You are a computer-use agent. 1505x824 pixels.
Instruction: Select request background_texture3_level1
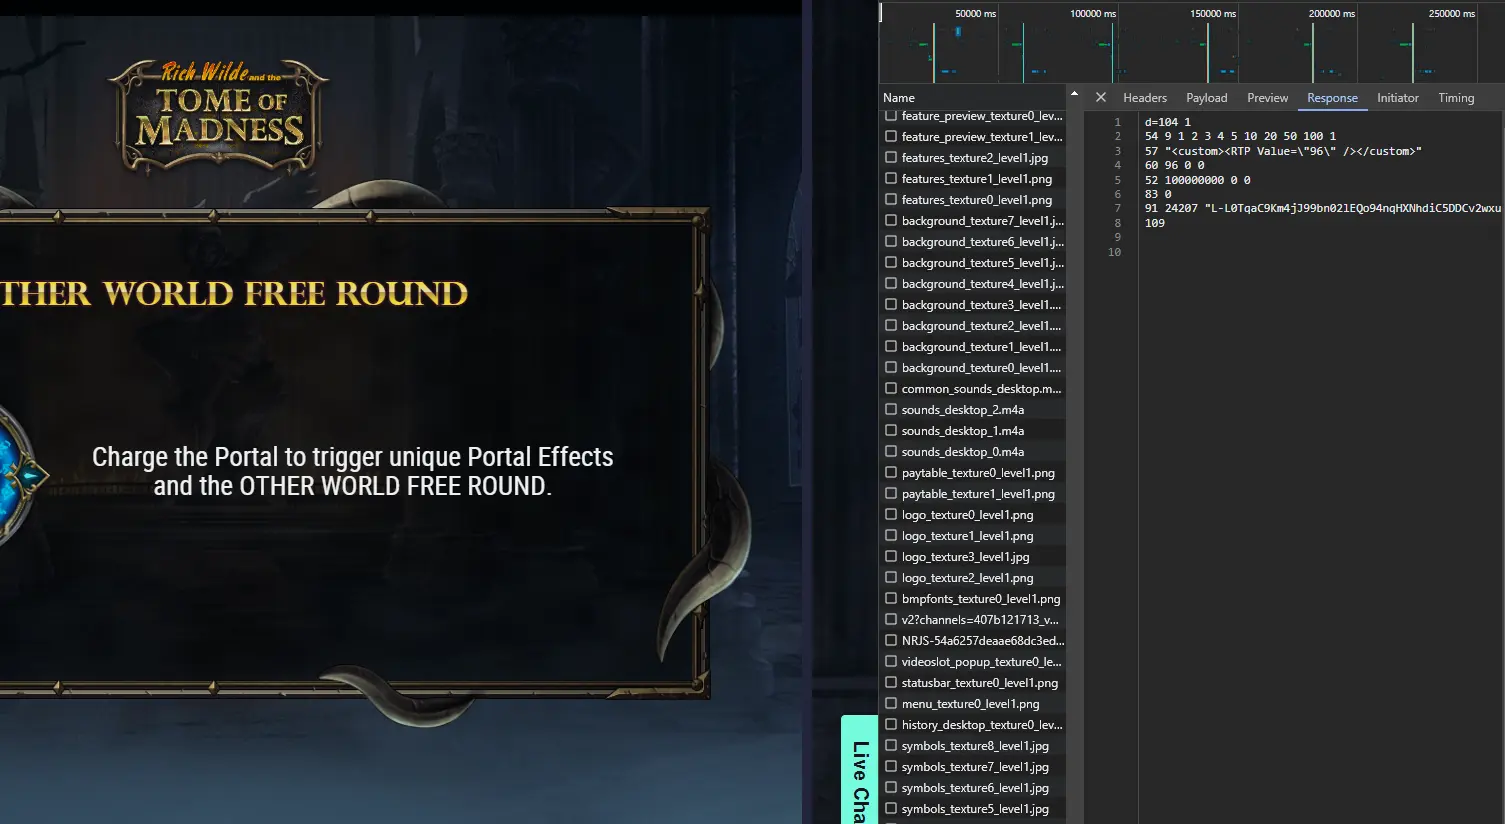[981, 305]
